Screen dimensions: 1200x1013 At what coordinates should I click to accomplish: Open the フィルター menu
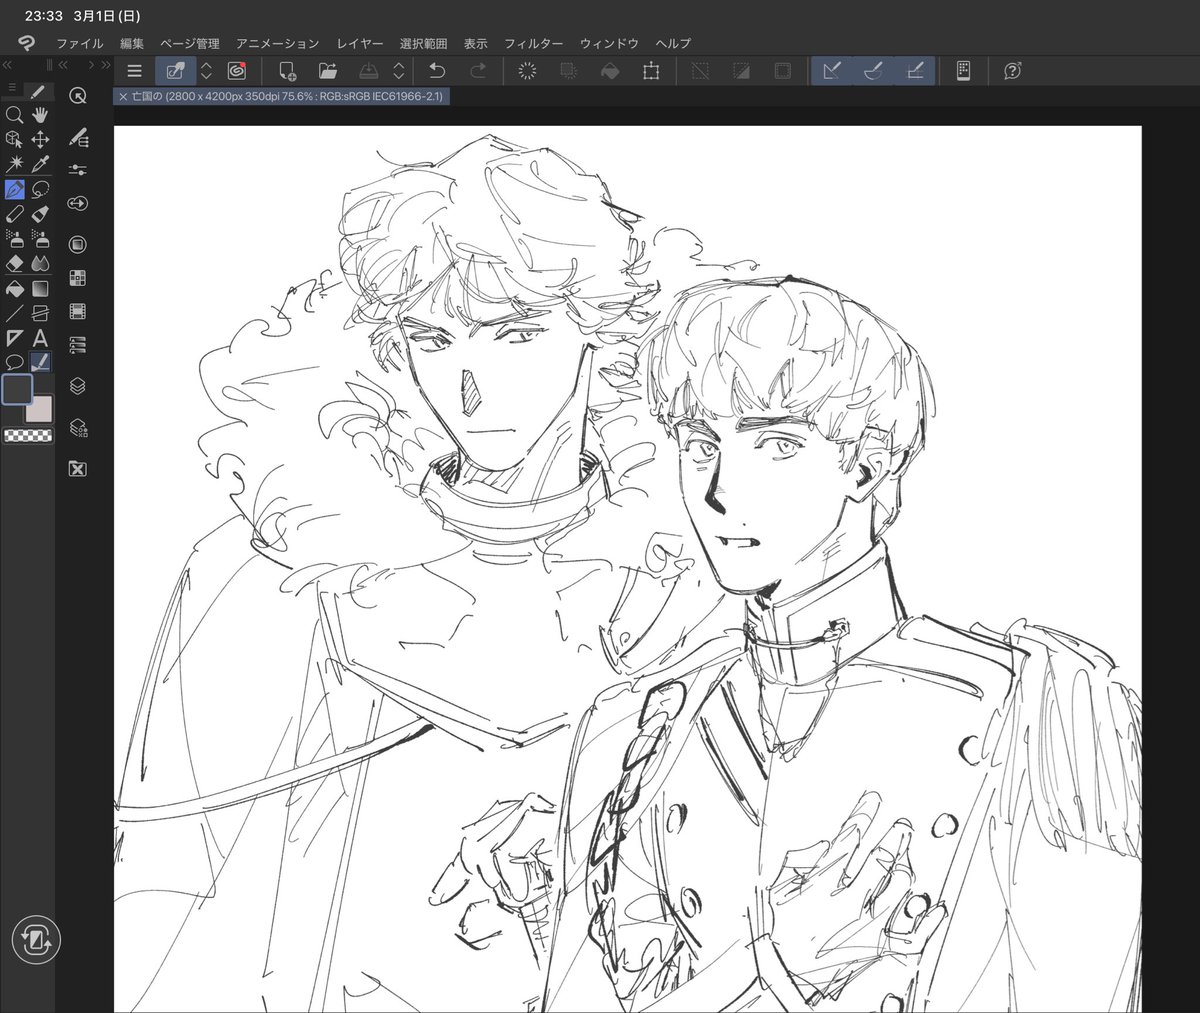pos(534,44)
